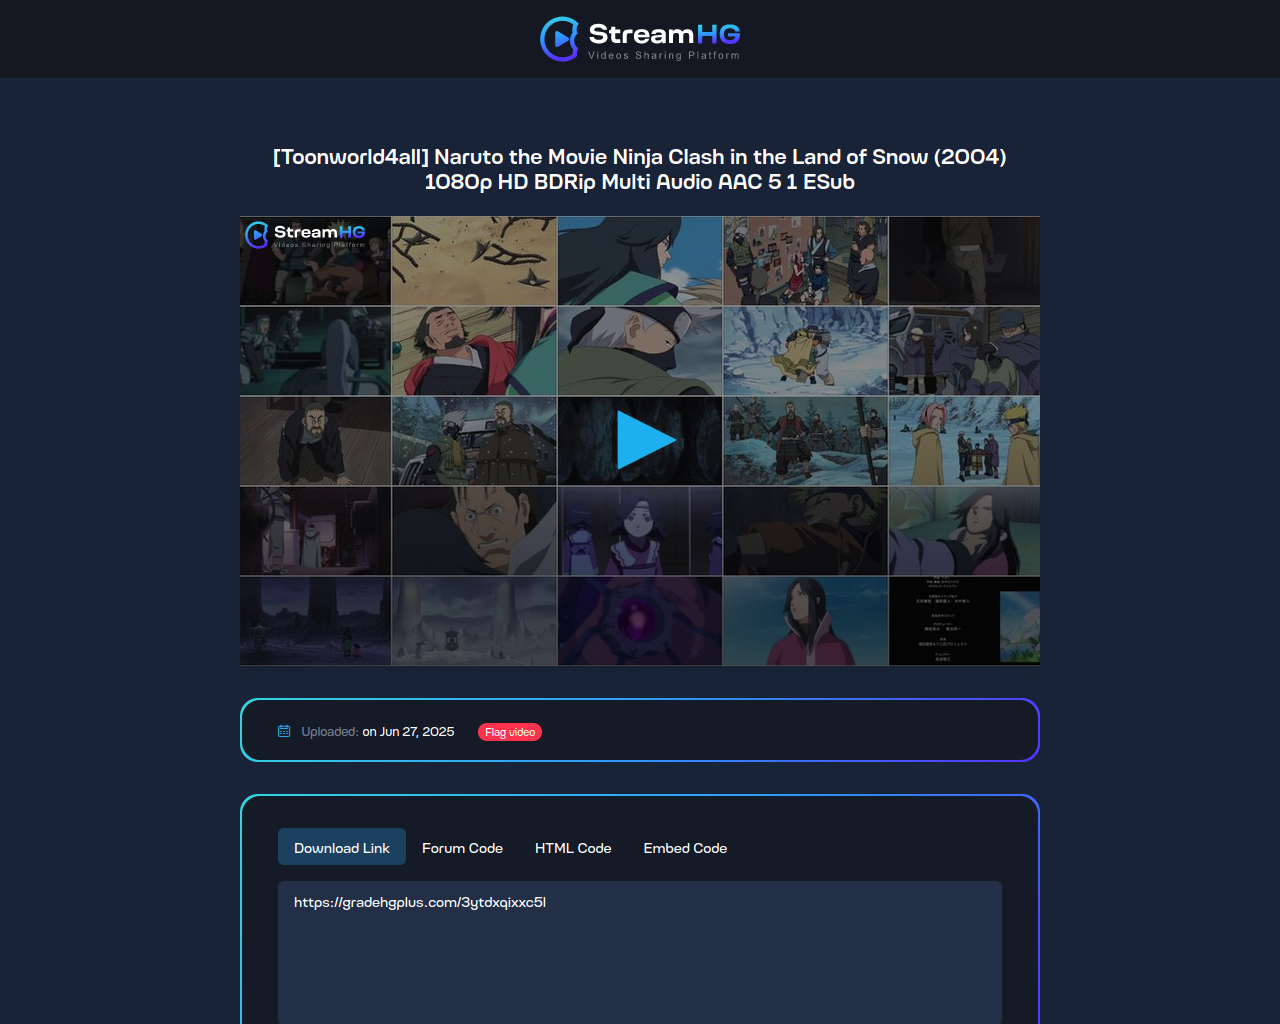Image resolution: width=1280 pixels, height=1024 pixels.
Task: Select the Download Link tab
Action: [x=342, y=847]
